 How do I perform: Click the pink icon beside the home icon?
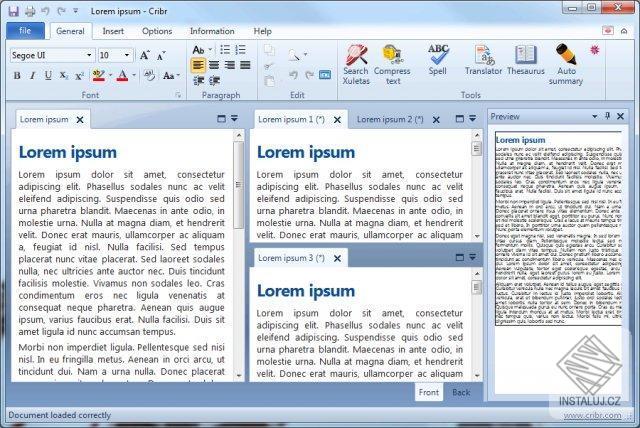pos(608,31)
